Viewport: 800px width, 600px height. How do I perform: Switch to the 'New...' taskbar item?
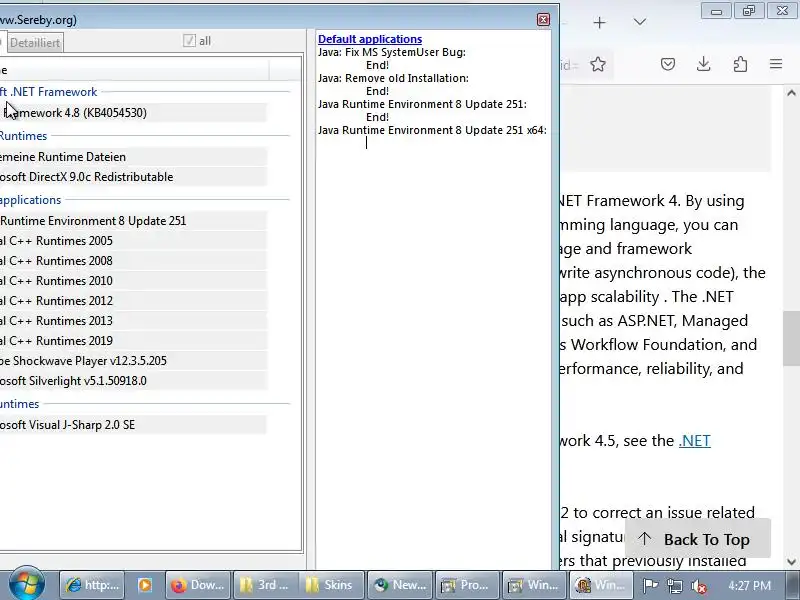pos(399,585)
